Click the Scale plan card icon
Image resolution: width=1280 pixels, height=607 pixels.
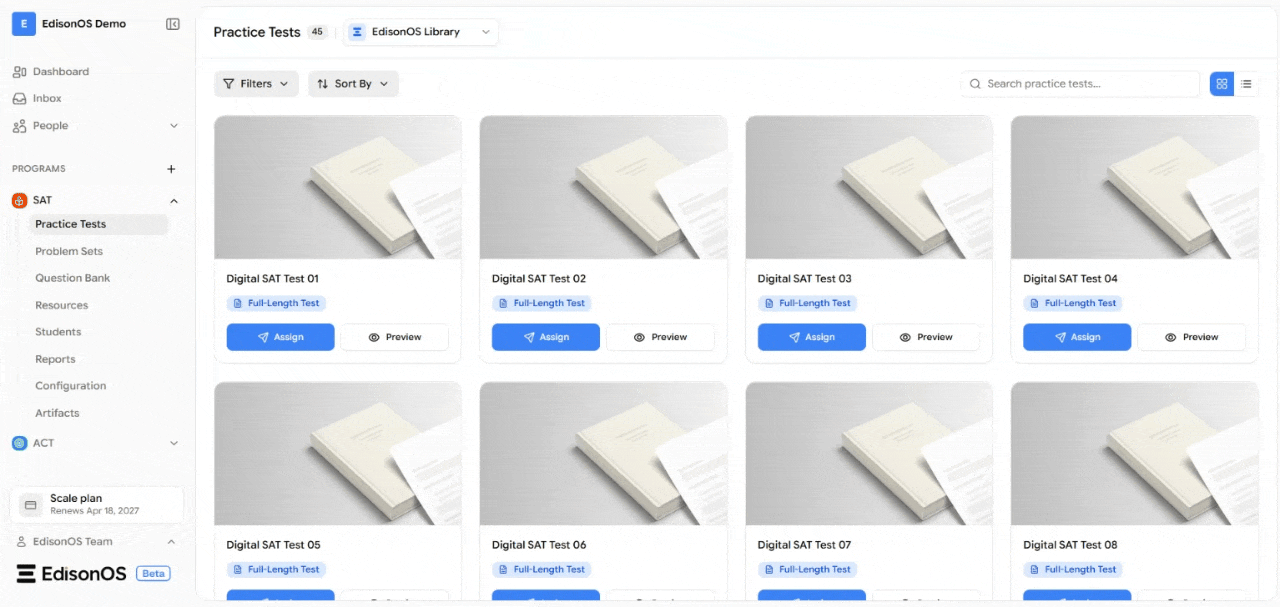tap(30, 505)
